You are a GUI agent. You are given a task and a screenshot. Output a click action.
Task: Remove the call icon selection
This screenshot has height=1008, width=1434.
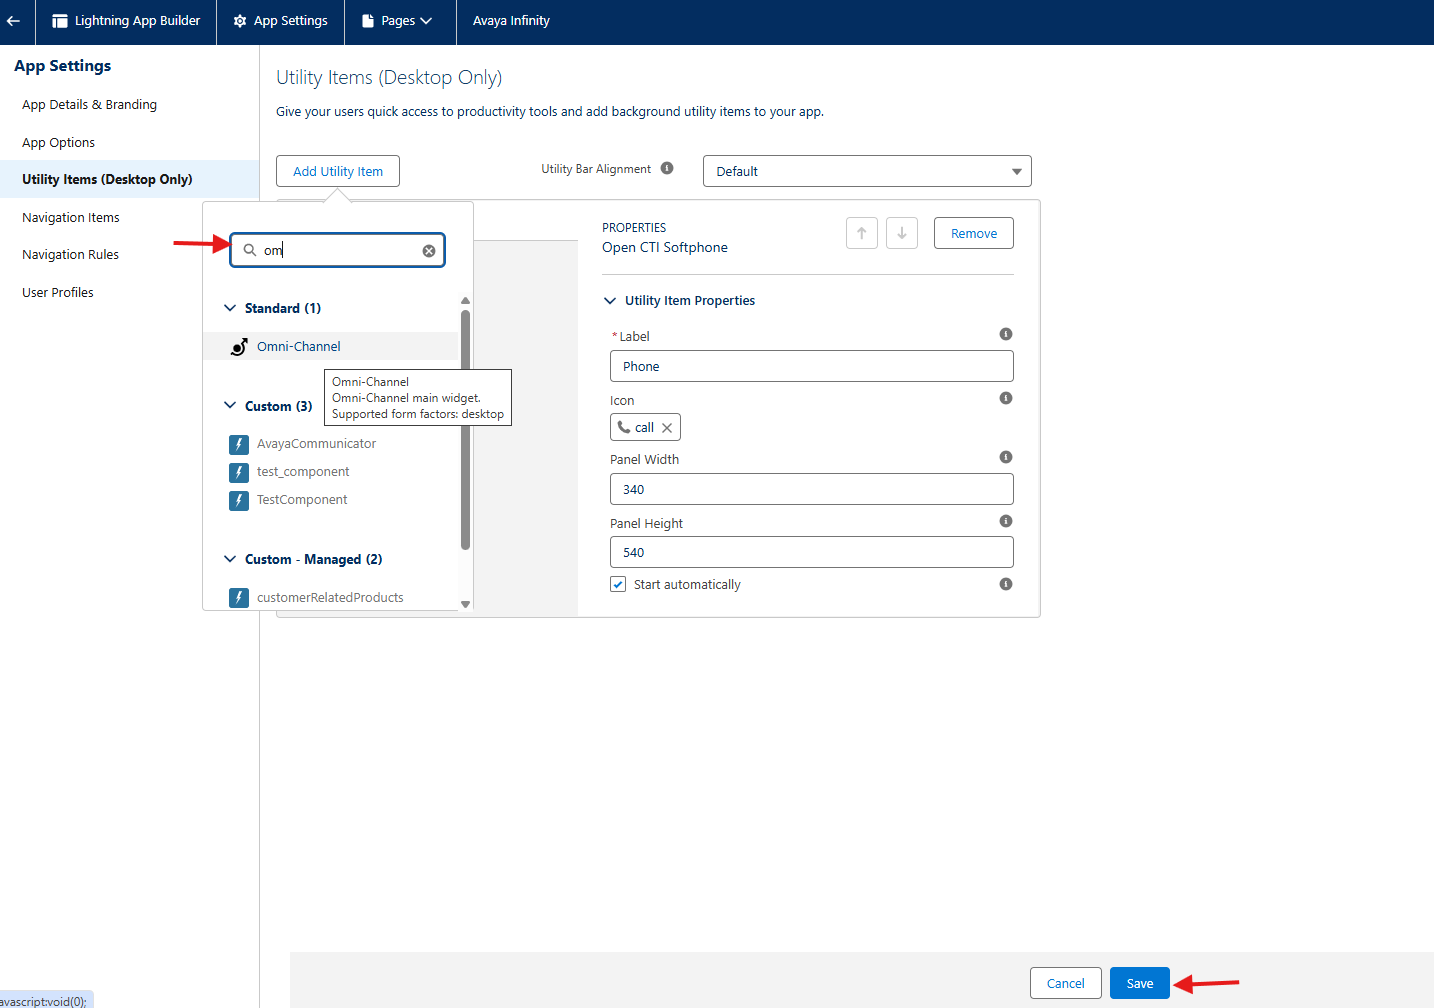point(667,428)
